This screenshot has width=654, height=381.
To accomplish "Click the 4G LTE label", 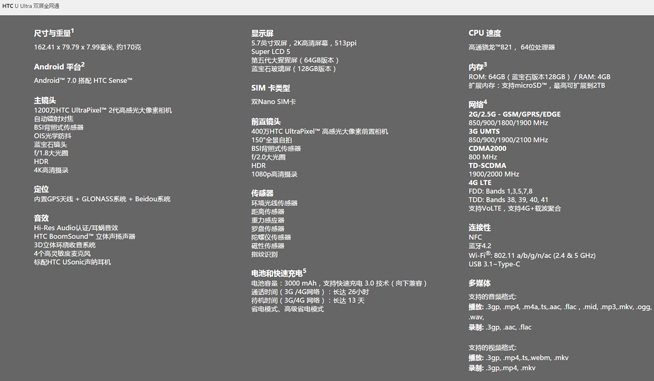I will 480,183.
